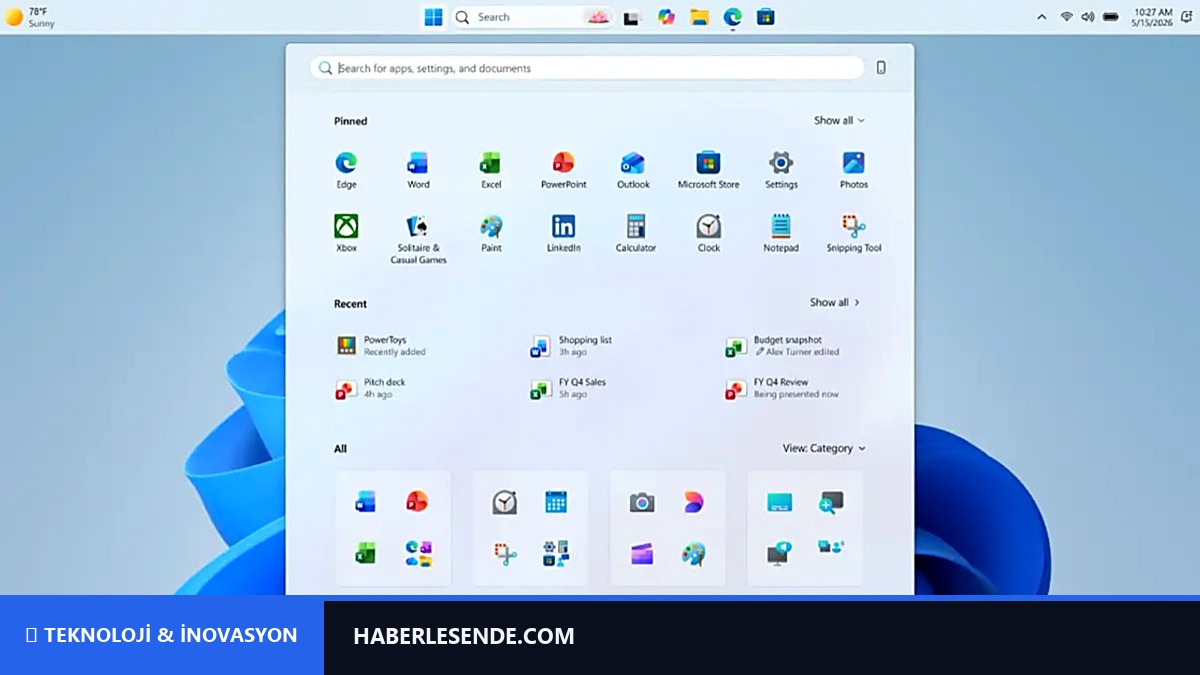
Task: Launch the Calculator app
Action: pyautogui.click(x=636, y=233)
